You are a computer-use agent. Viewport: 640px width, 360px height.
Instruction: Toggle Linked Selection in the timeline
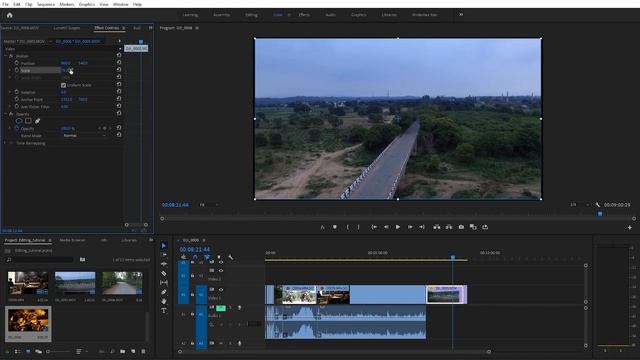tap(207, 257)
